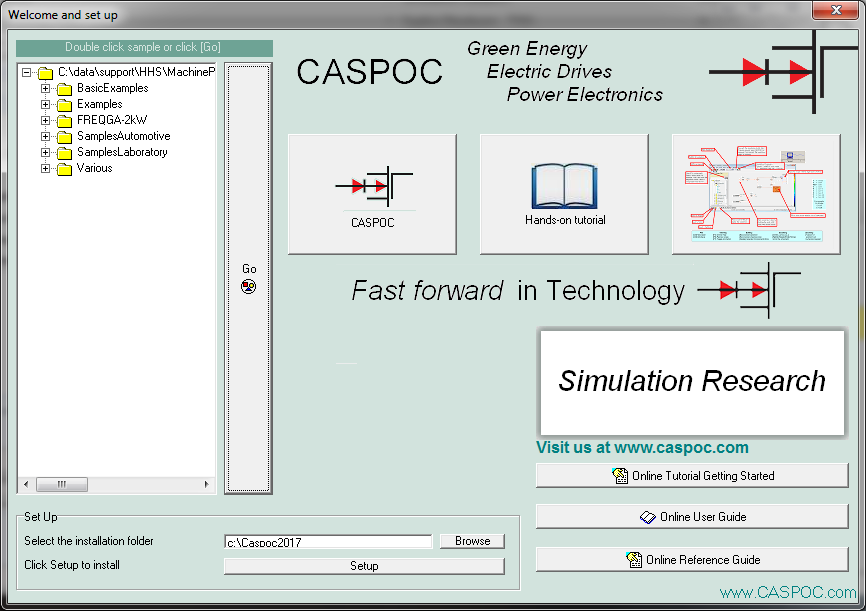This screenshot has width=866, height=611.
Task: Select the FREQGA-2kW folder icon
Action: pyautogui.click(x=65, y=121)
